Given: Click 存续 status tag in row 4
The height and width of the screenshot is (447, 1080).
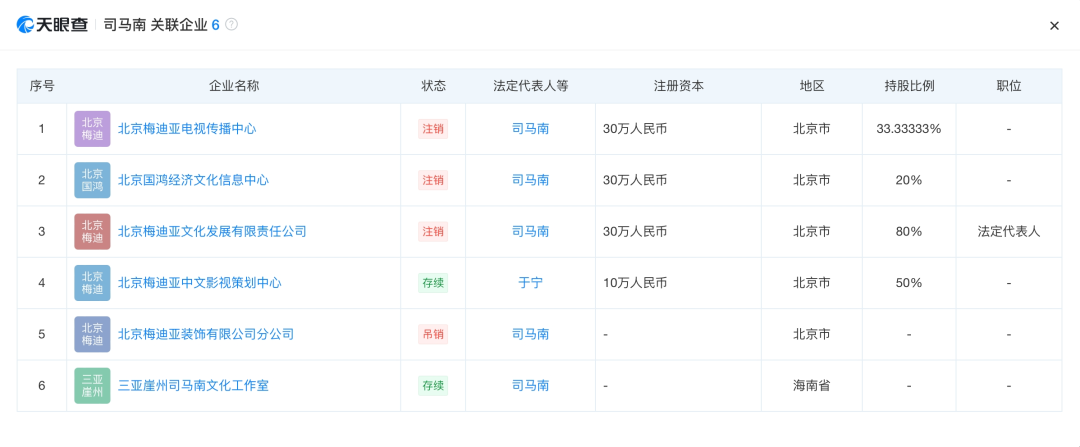Looking at the screenshot, I should click(433, 283).
